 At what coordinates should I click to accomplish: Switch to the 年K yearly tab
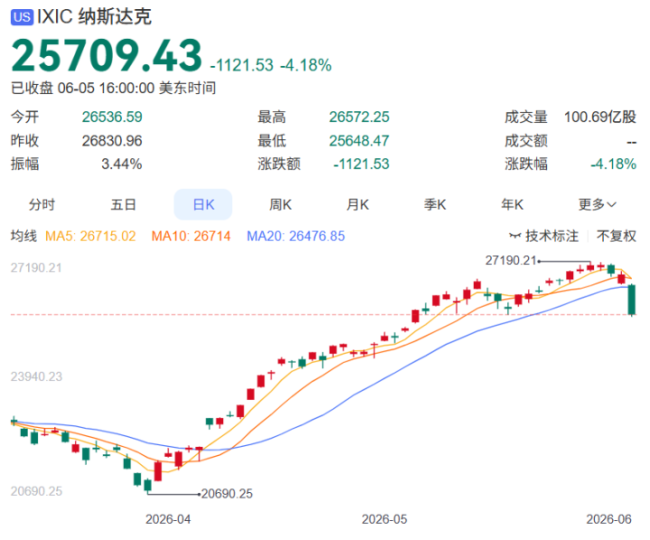point(512,204)
